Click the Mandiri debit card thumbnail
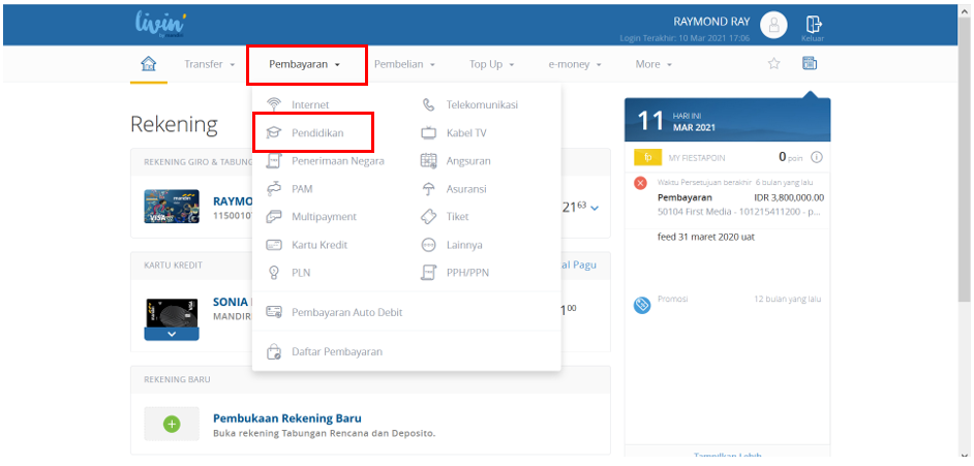 point(171,206)
